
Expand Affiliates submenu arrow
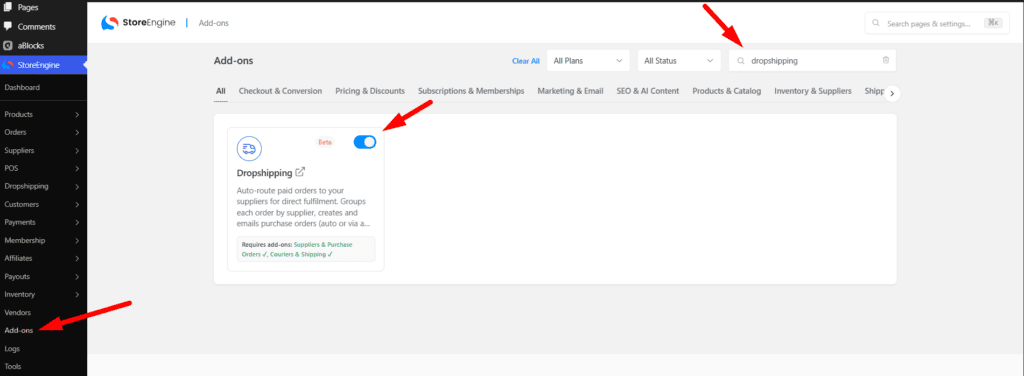pyautogui.click(x=78, y=258)
